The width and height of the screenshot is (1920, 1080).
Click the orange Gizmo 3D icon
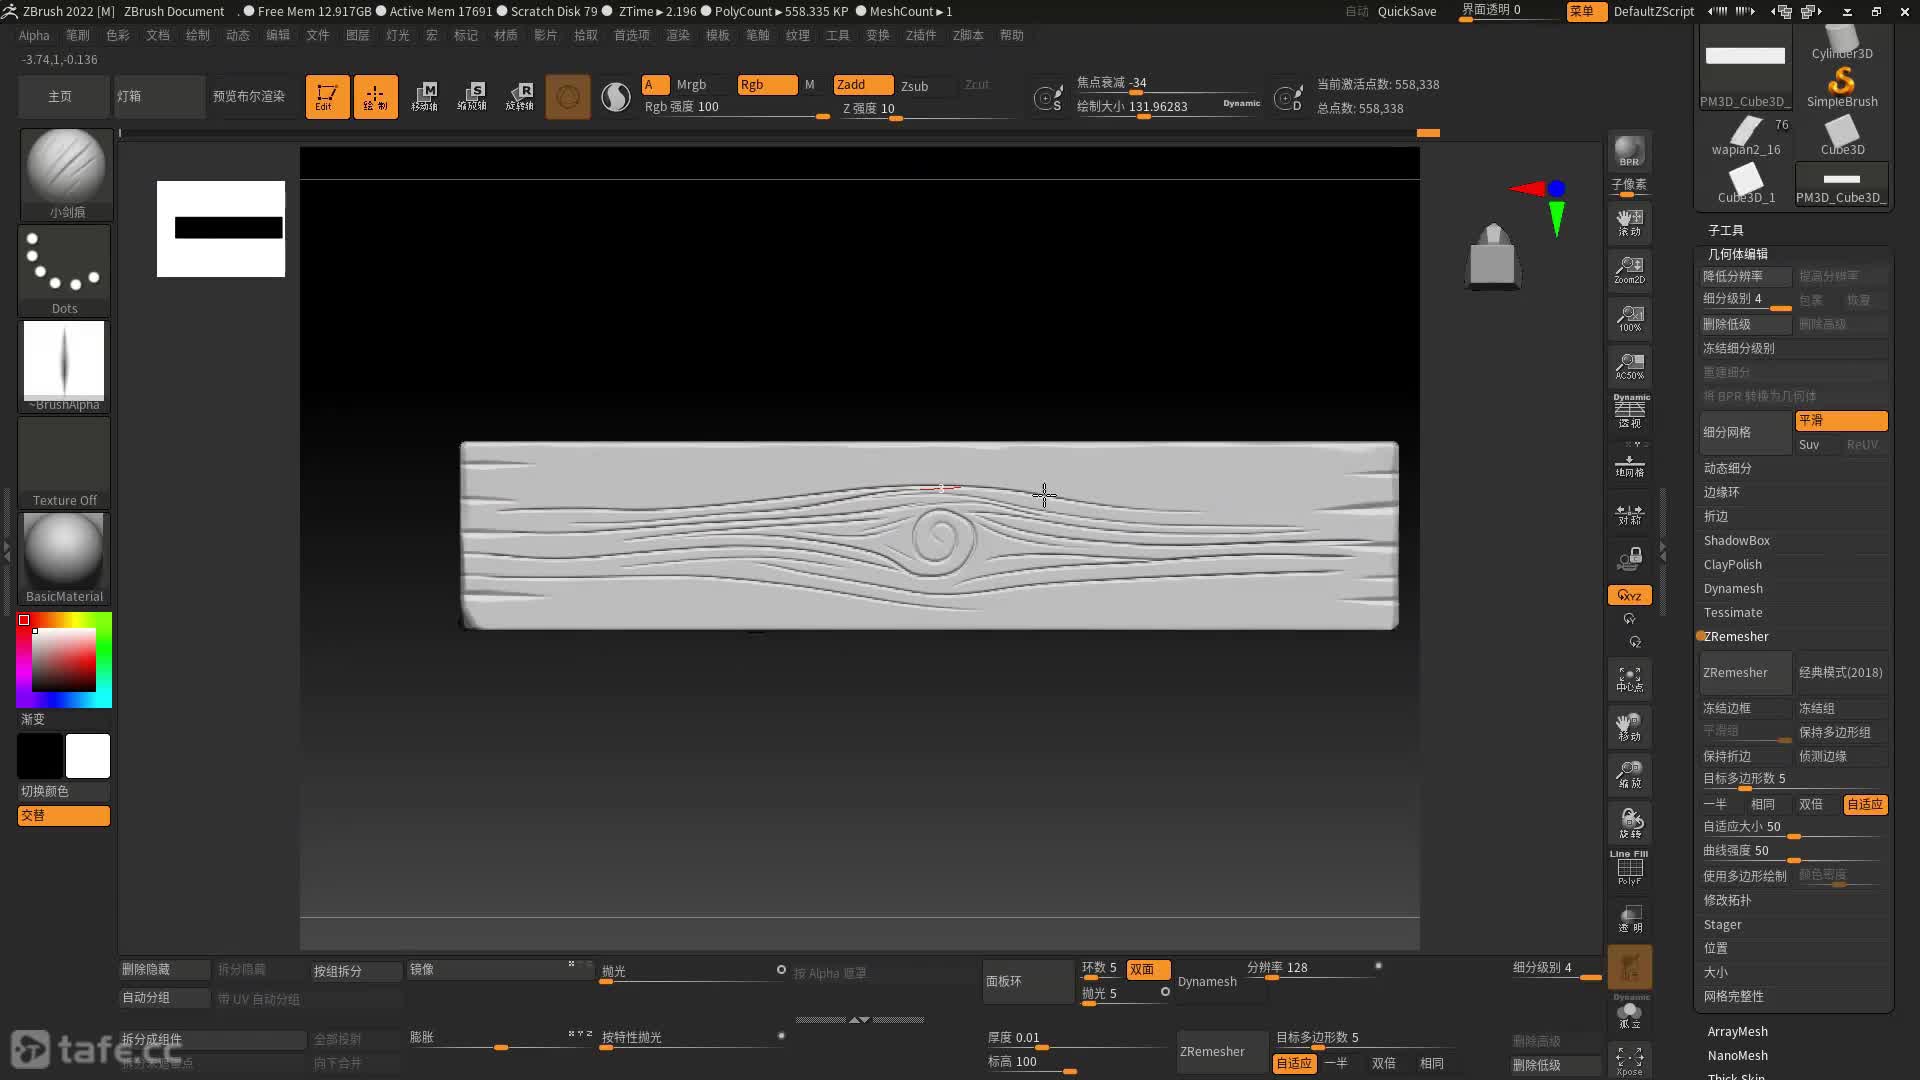(x=568, y=97)
